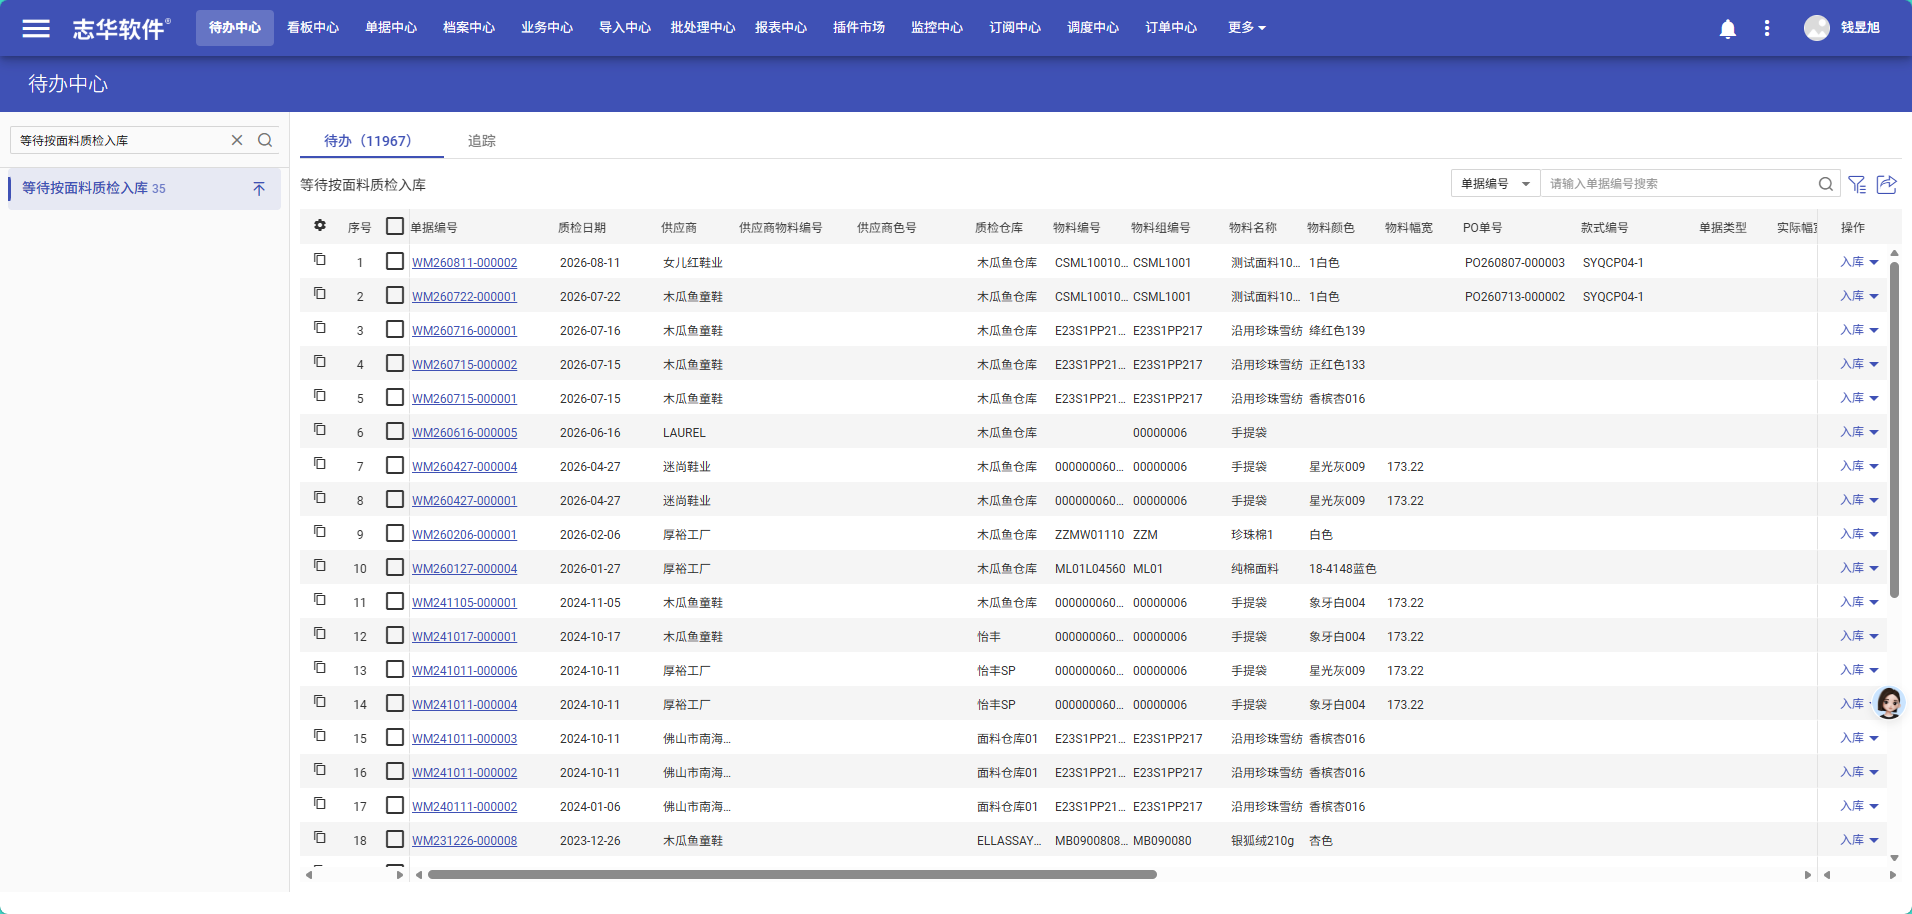Open document link WM260427-000001

point(464,501)
